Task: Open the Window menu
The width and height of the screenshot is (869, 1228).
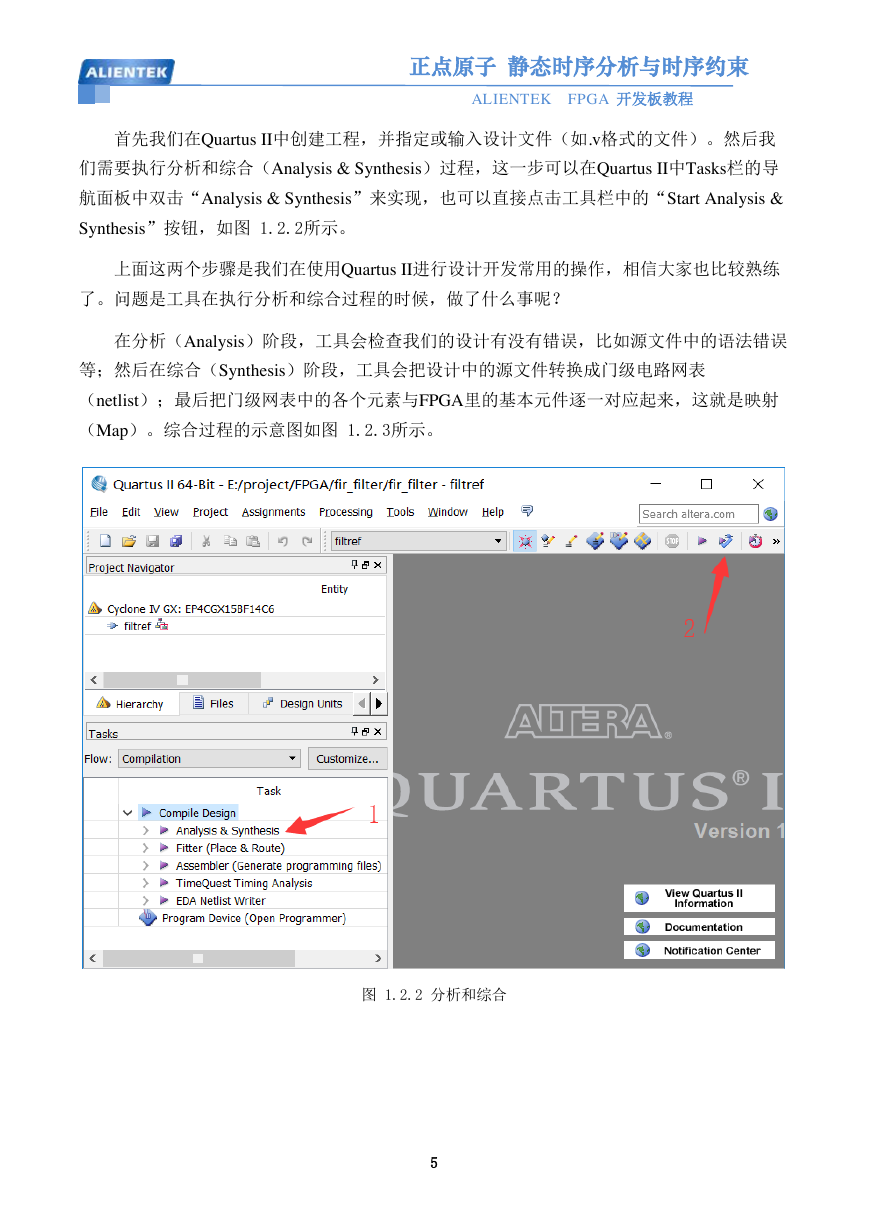Action: (447, 512)
